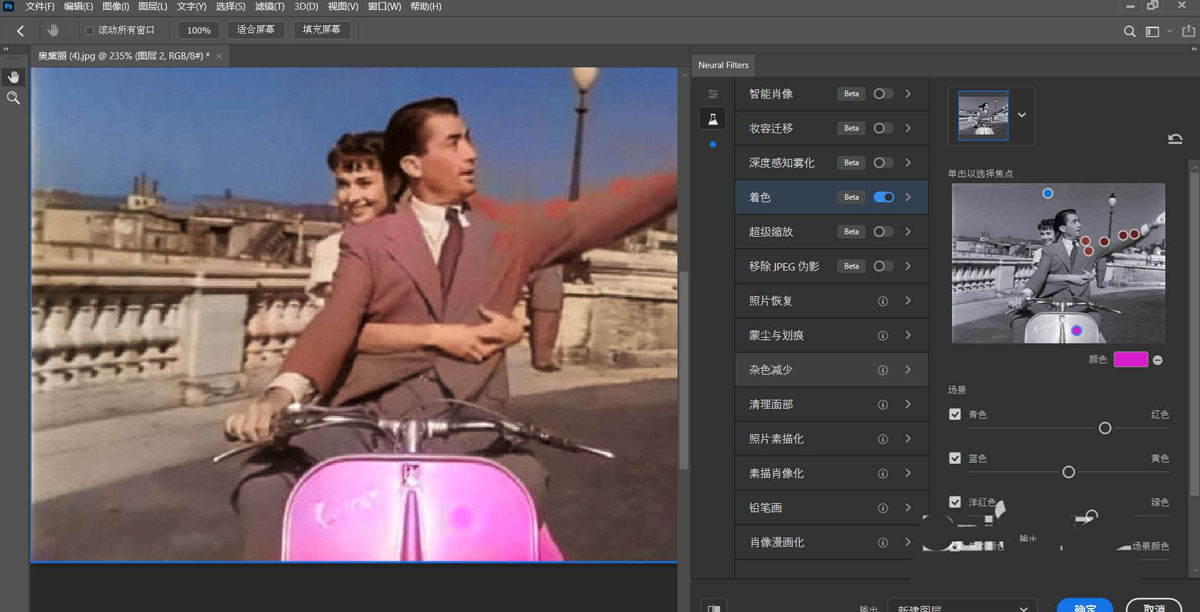
Task: Open the preview thumbnail dropdown arrow
Action: point(1021,115)
